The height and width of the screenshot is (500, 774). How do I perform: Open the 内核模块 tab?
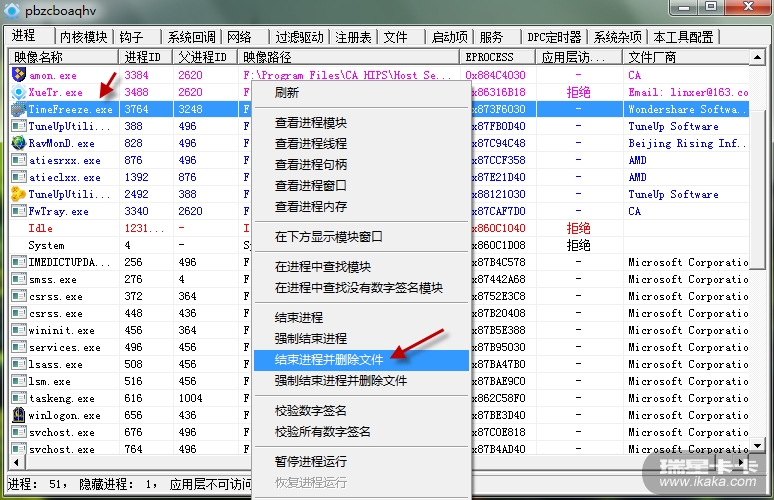tap(83, 37)
